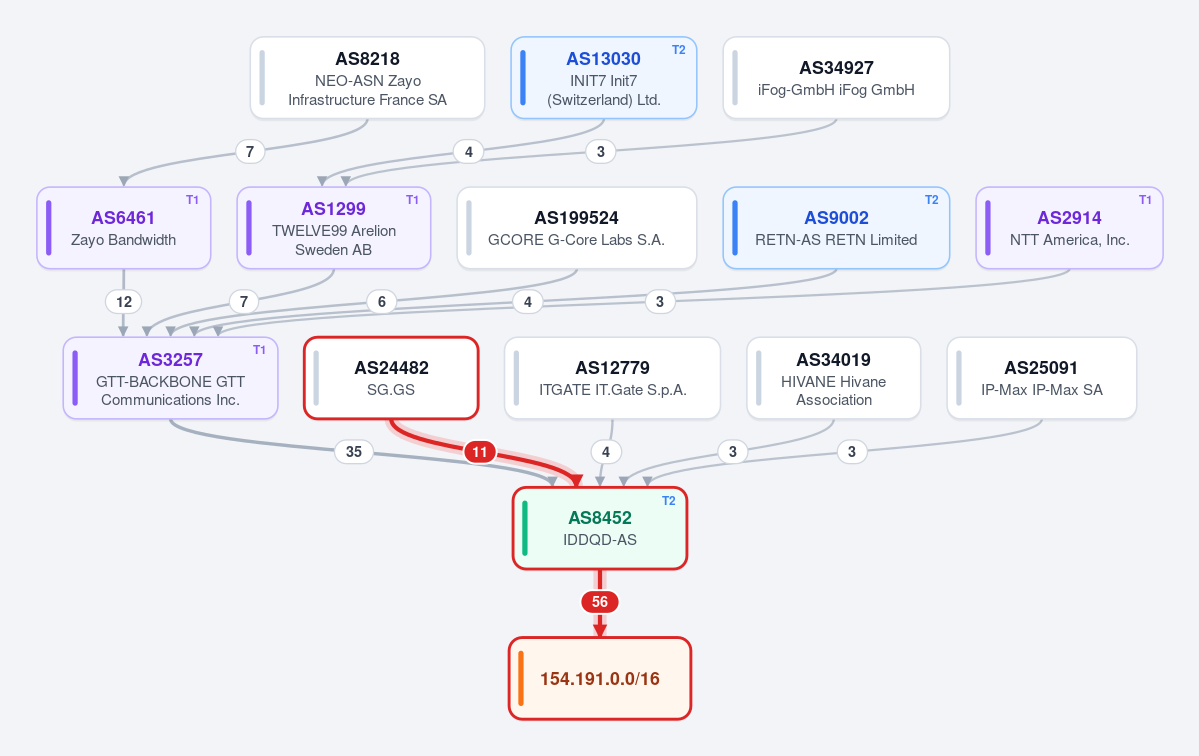This screenshot has height=756, width=1199.
Task: Select the 35 path count badge
Action: click(x=353, y=452)
